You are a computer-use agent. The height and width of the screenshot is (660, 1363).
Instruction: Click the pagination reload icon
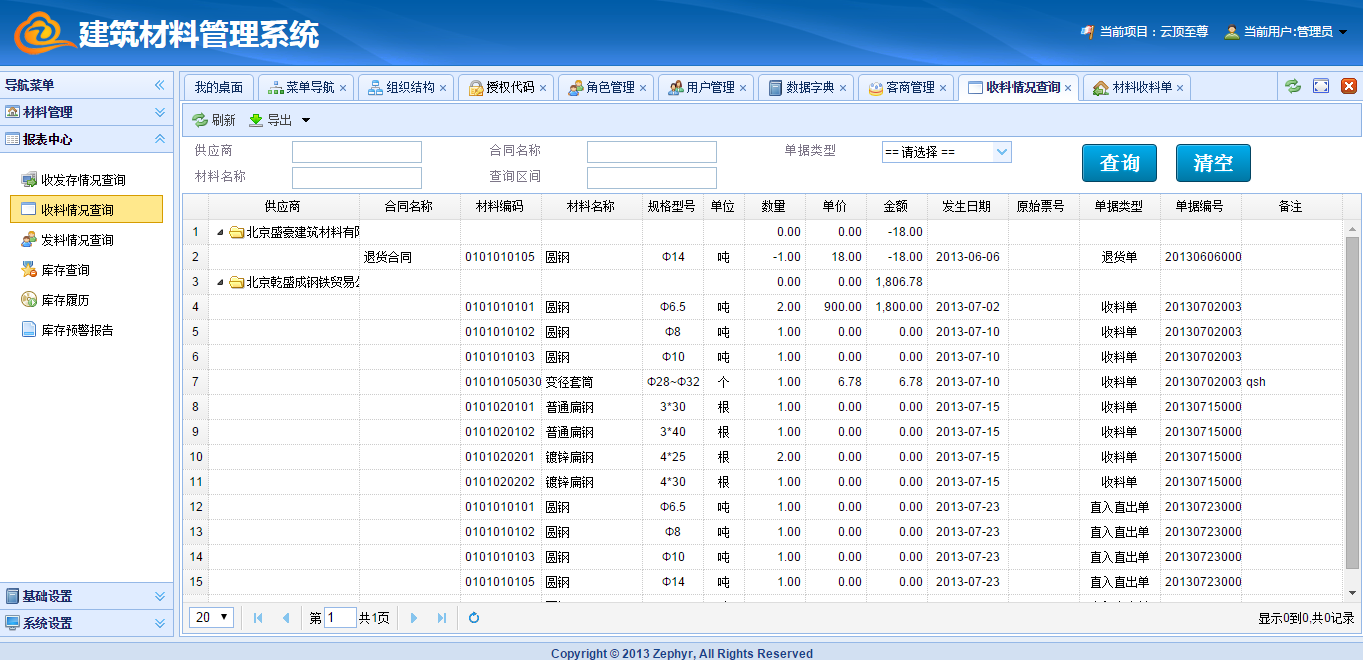[474, 618]
